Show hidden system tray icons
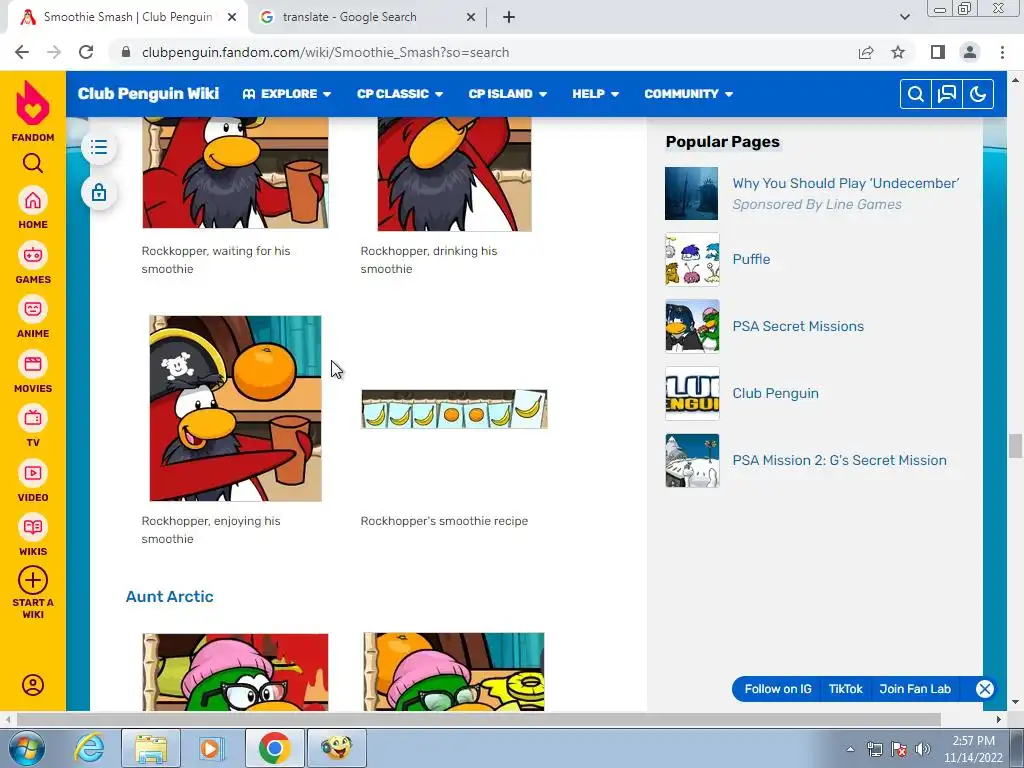The image size is (1024, 768). pos(850,749)
